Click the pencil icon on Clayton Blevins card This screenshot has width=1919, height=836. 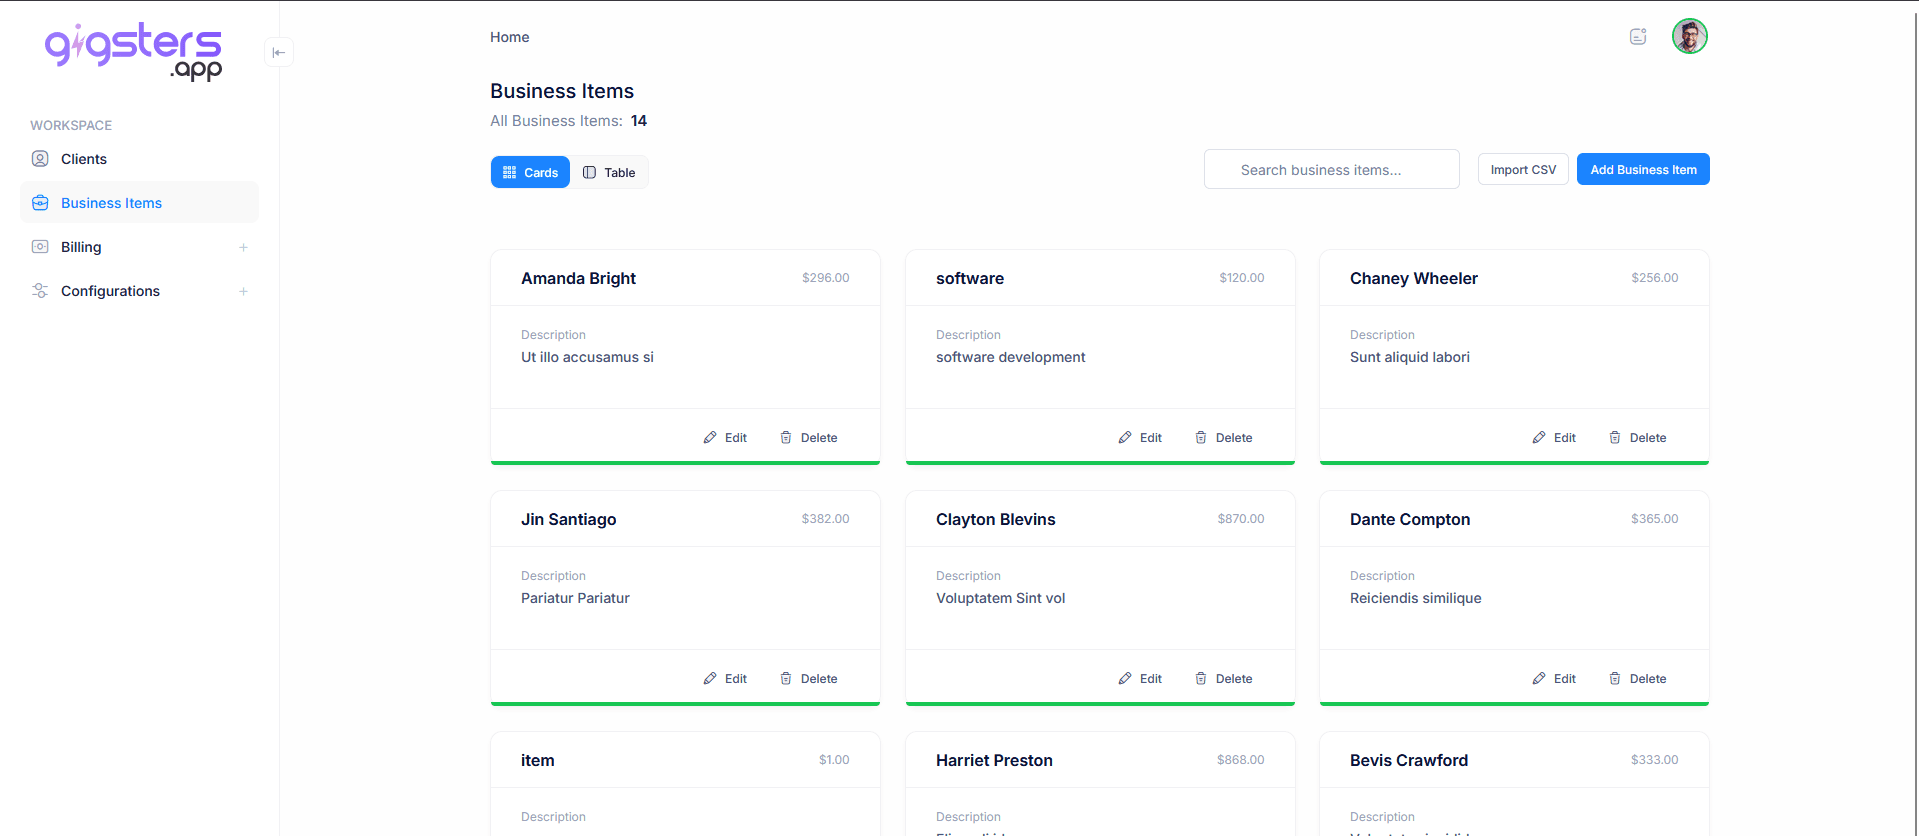tap(1125, 679)
